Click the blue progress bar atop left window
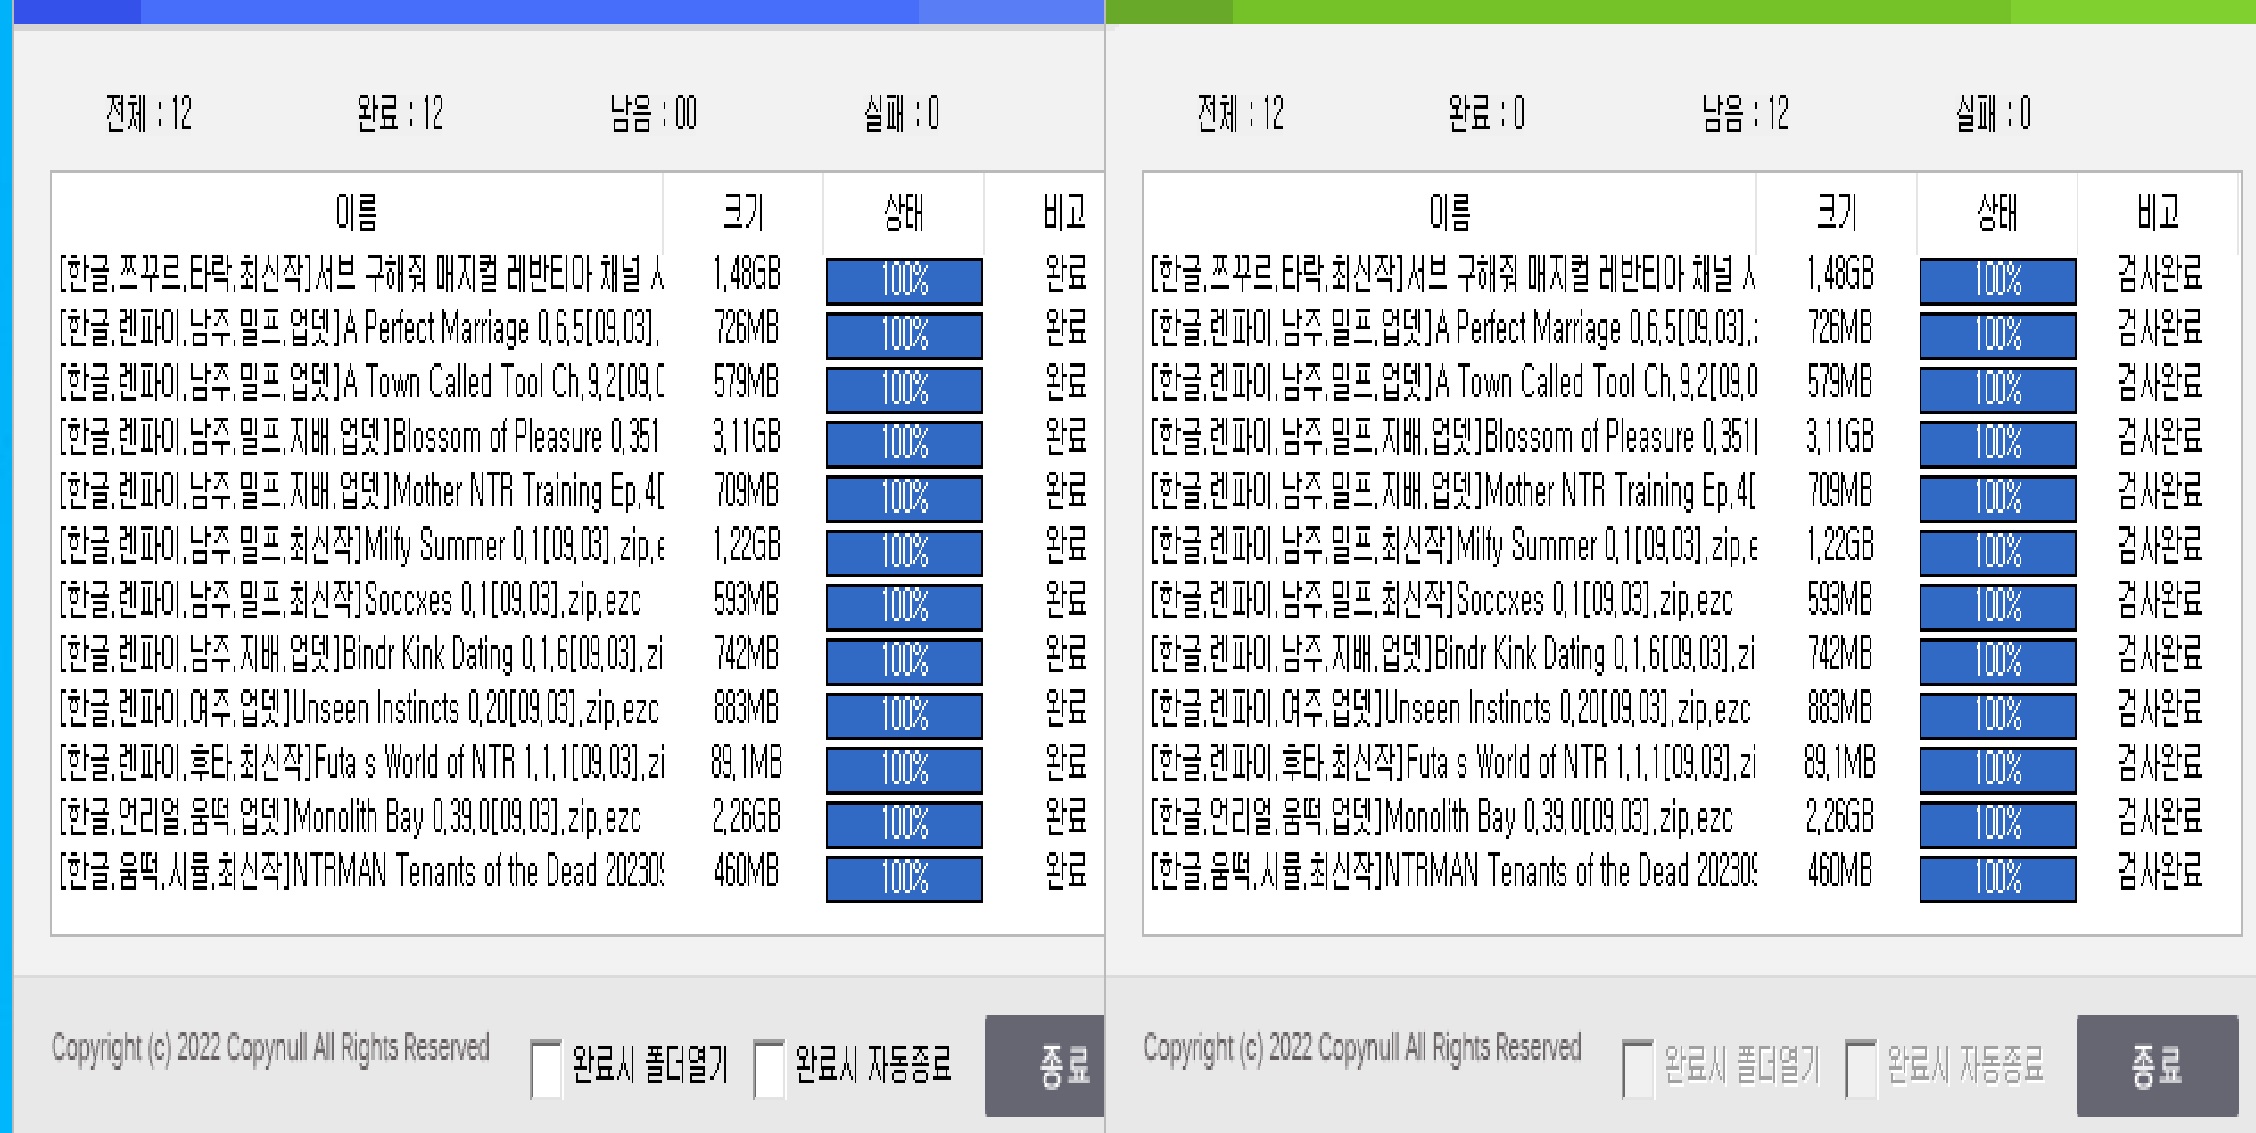The image size is (2256, 1133). tap(558, 11)
